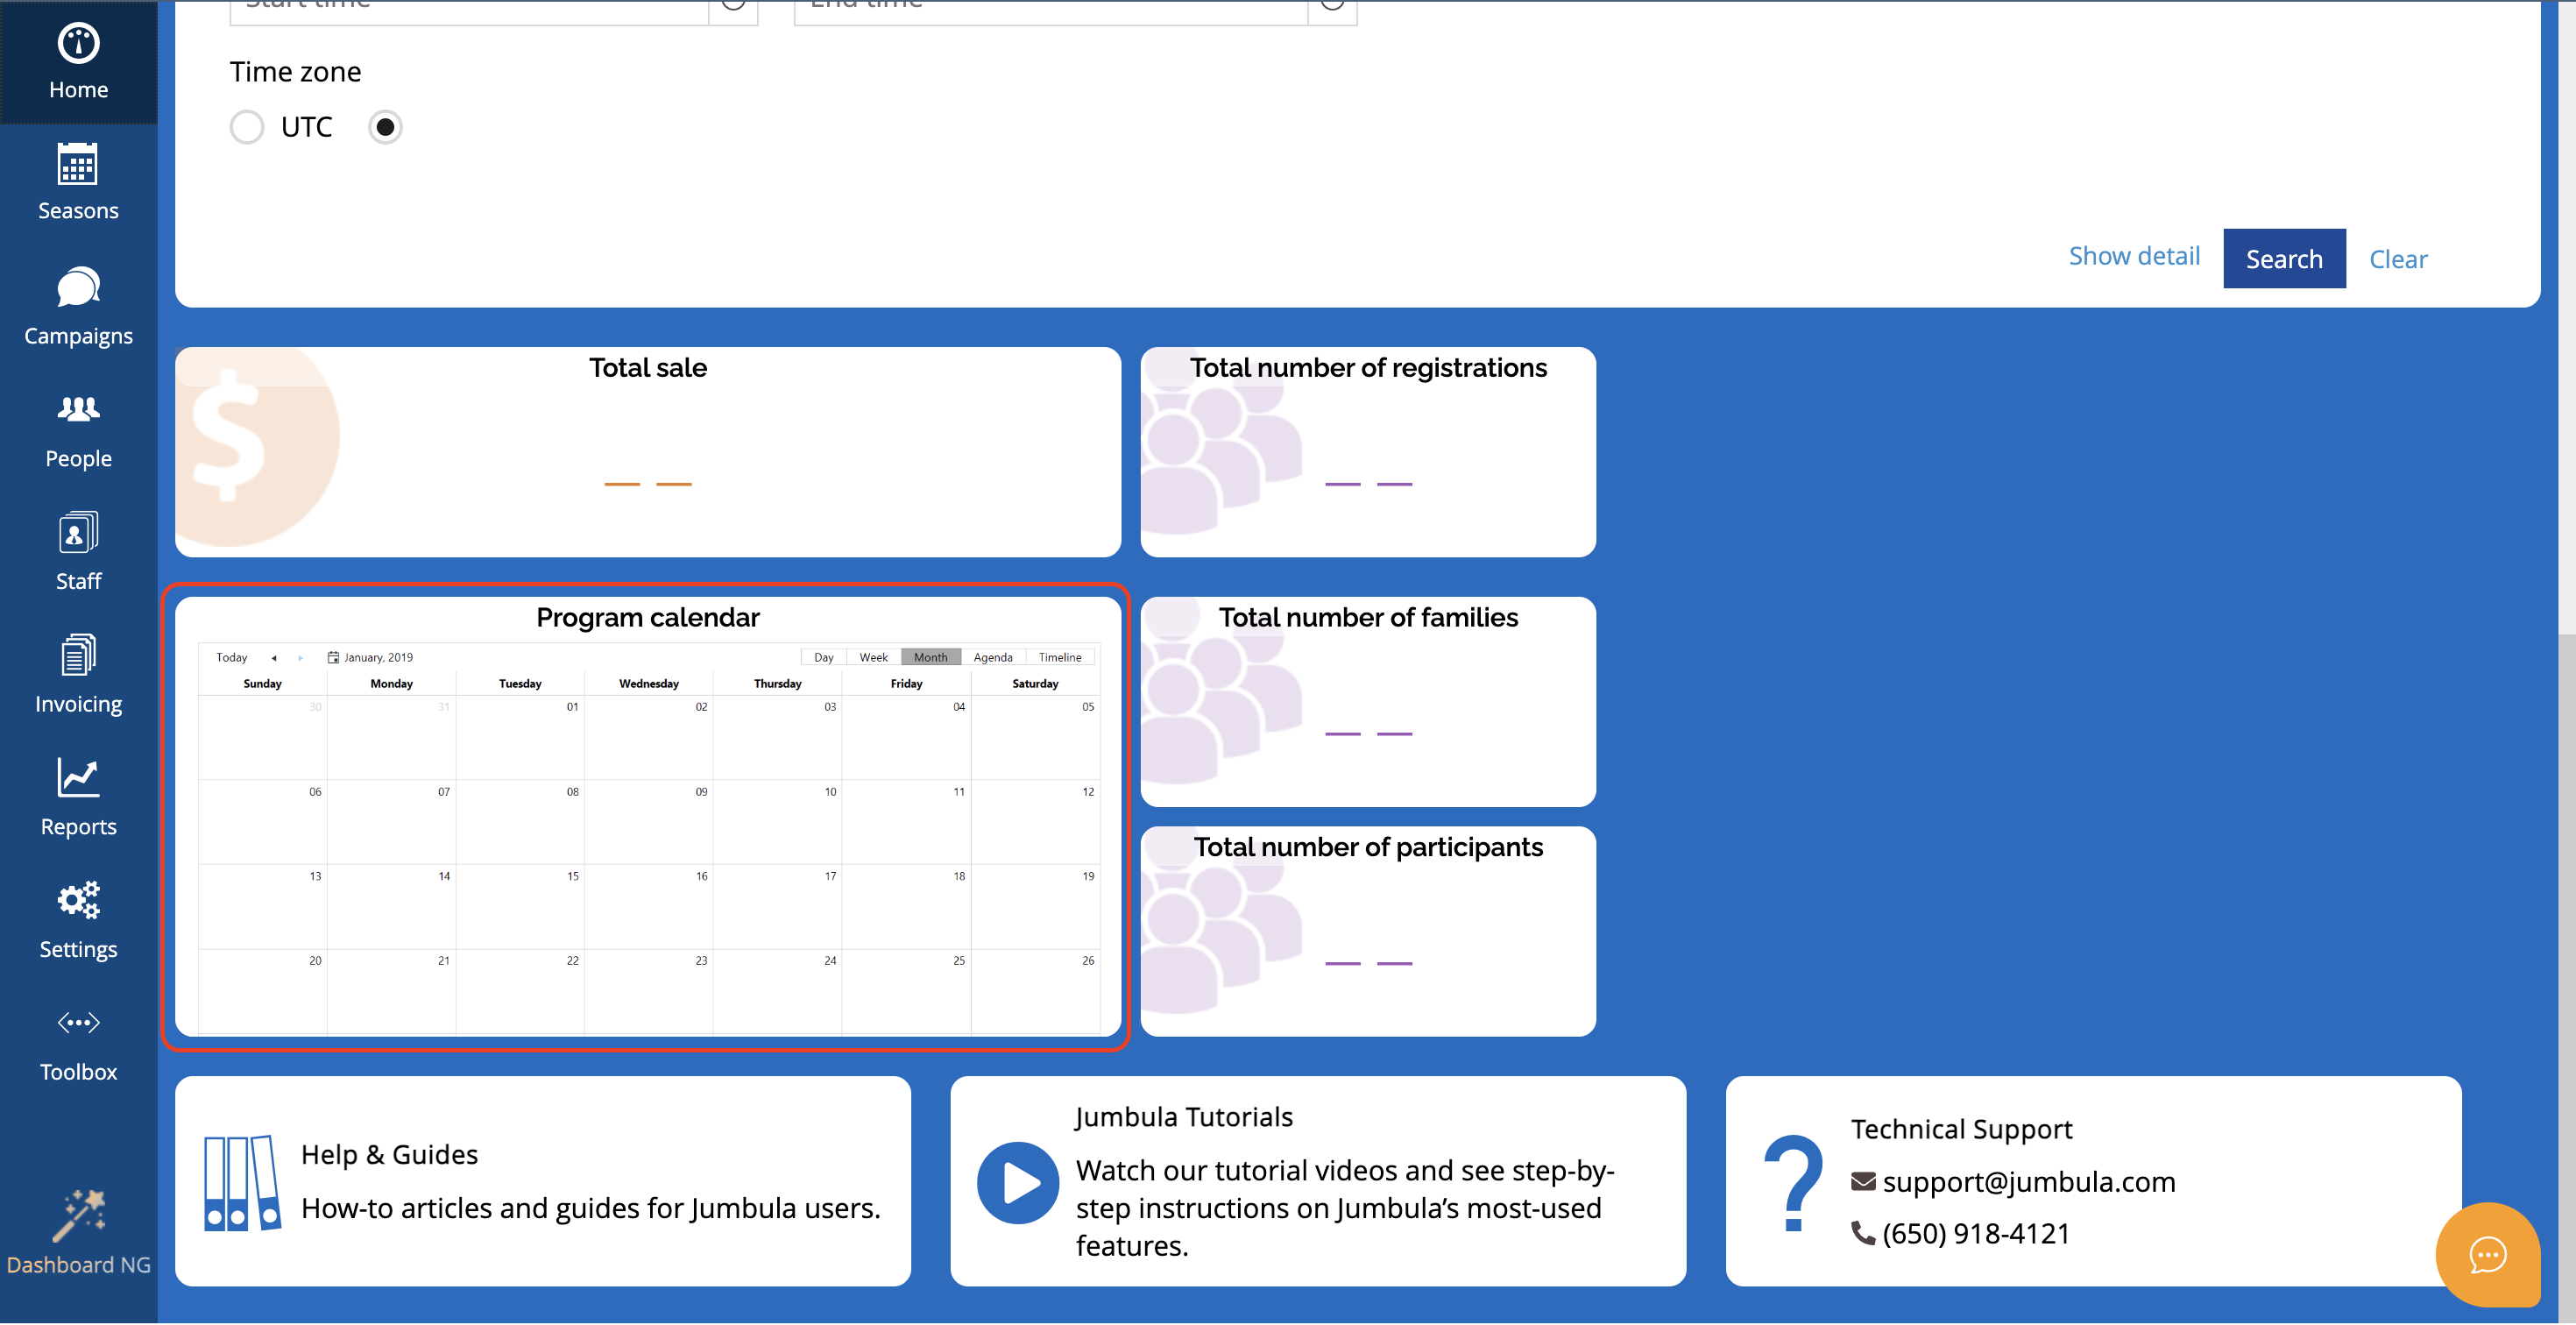
Task: Advance calendar to next month arrow
Action: (x=300, y=658)
